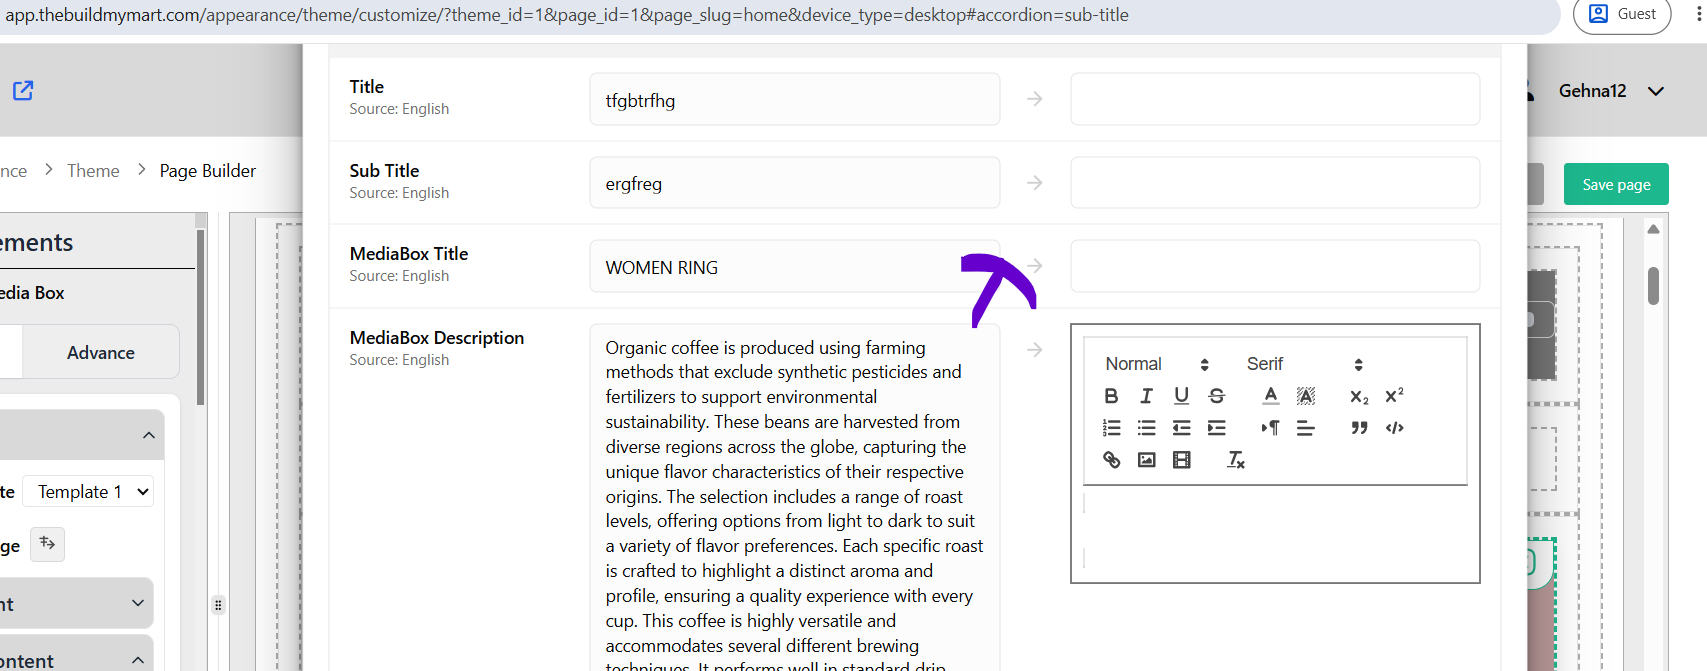Insert a bulleted list

point(1146,428)
